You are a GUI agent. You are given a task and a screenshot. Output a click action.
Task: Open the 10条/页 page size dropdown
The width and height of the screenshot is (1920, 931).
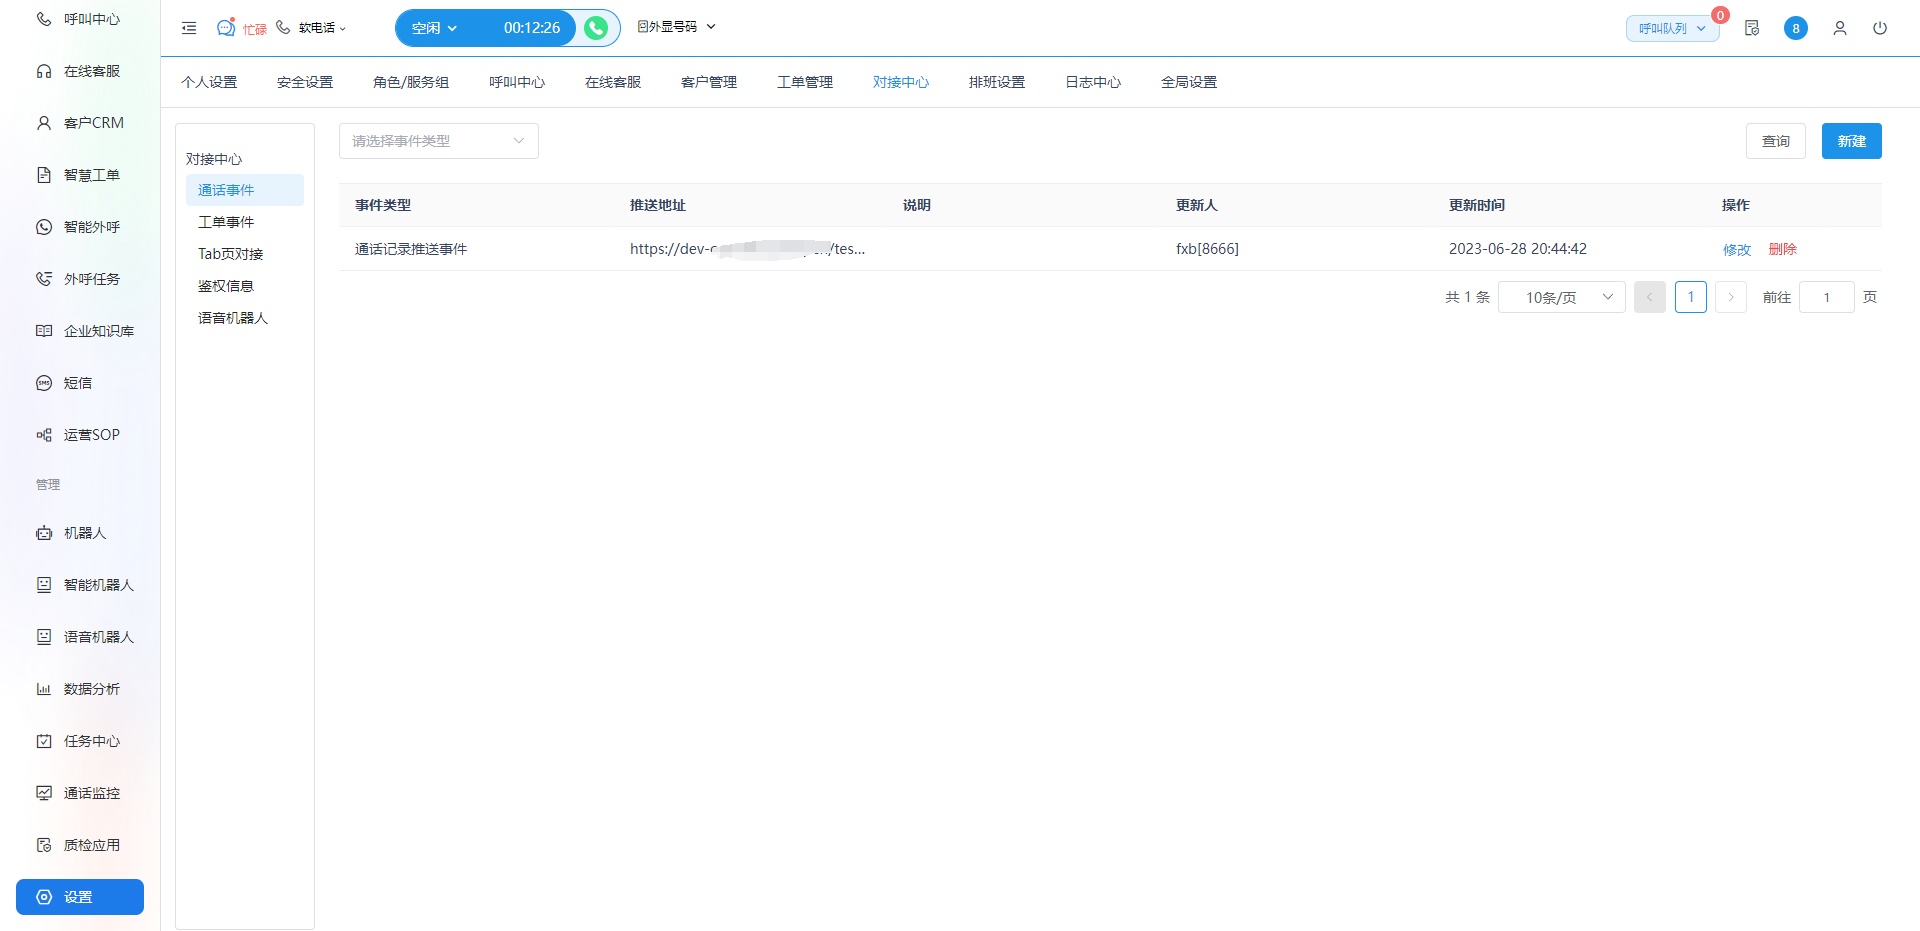(1562, 297)
